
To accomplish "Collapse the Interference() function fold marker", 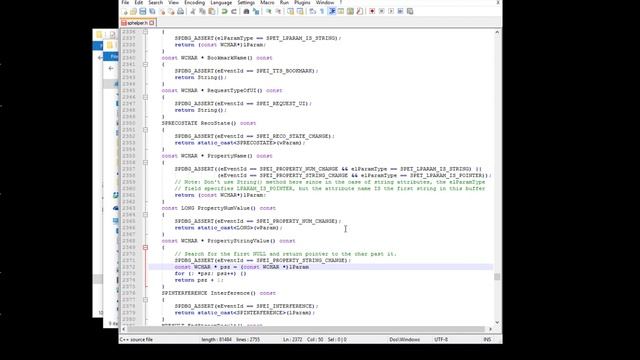I will pyautogui.click(x=145, y=300).
